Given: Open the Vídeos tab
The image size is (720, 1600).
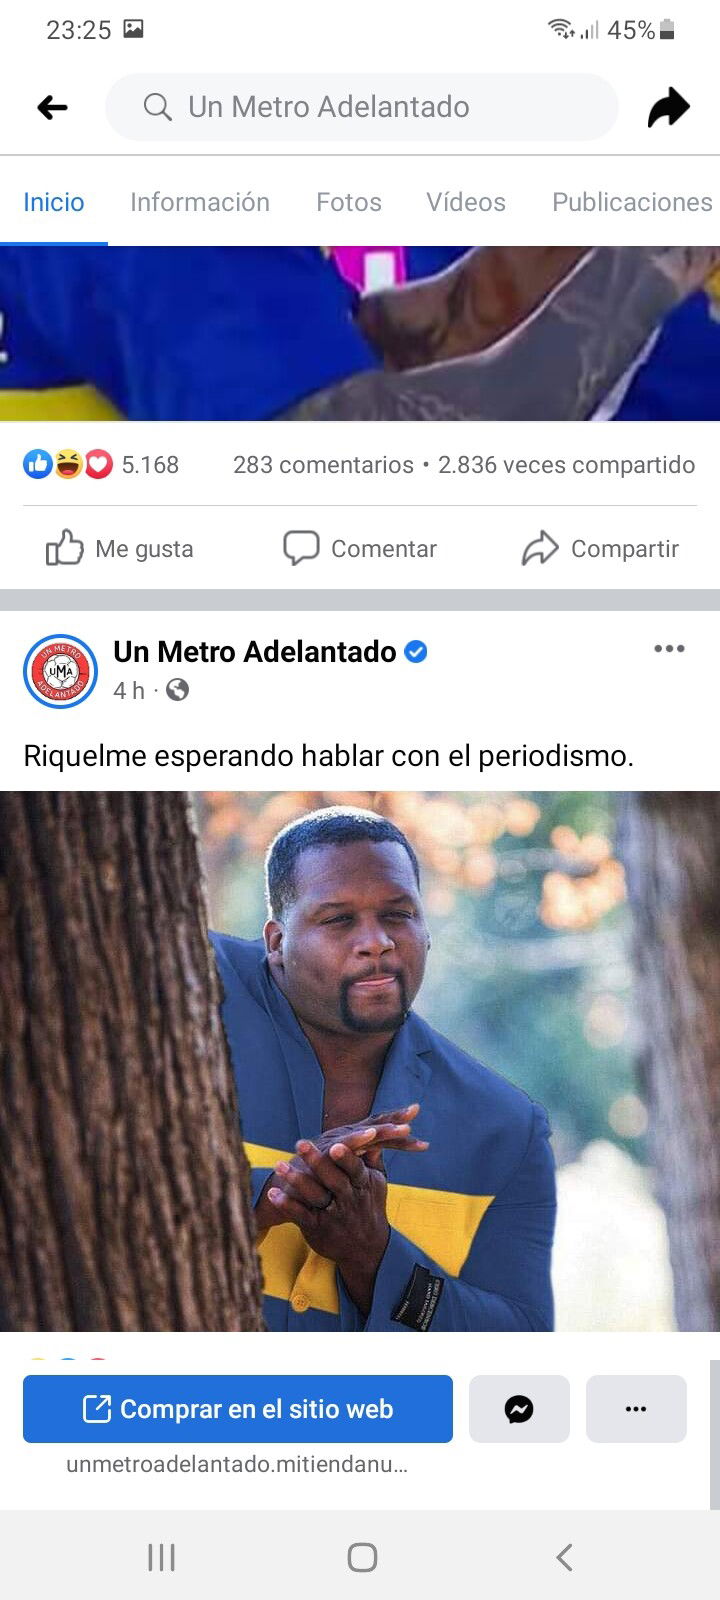Looking at the screenshot, I should [466, 202].
